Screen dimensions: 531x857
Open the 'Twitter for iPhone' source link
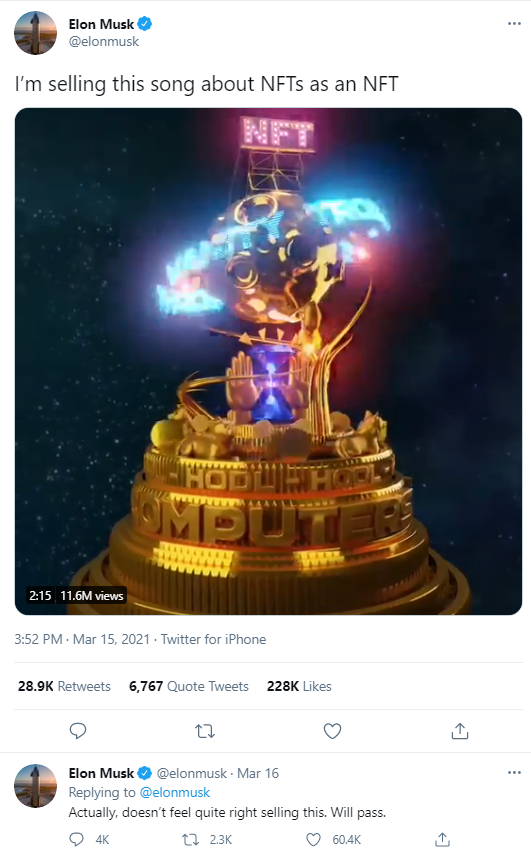click(x=213, y=639)
